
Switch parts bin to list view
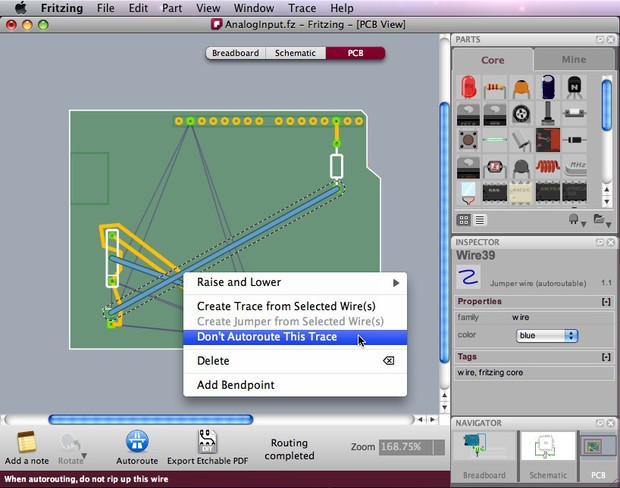480,220
